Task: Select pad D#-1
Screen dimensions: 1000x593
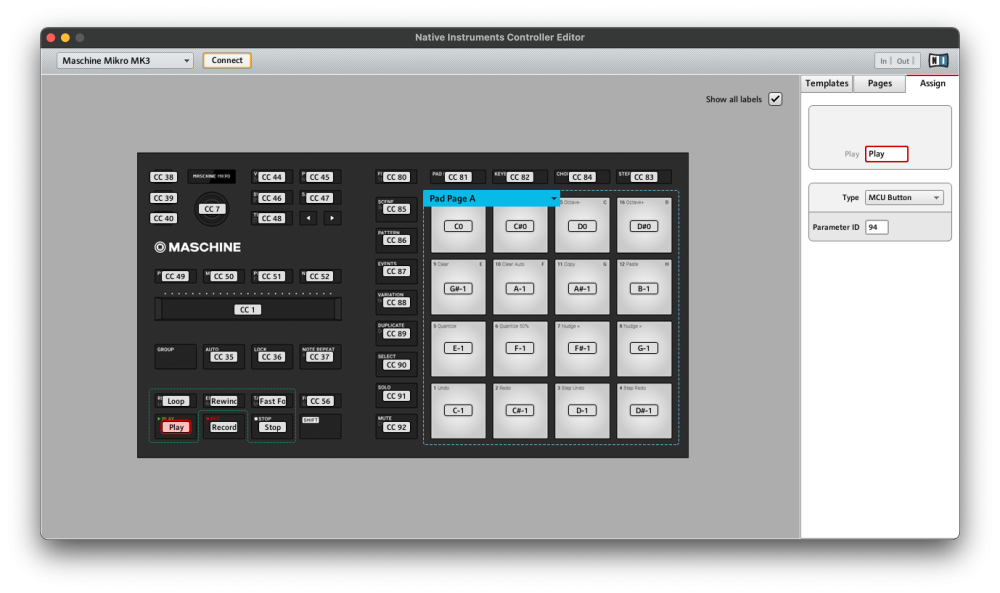Action: pyautogui.click(x=644, y=411)
